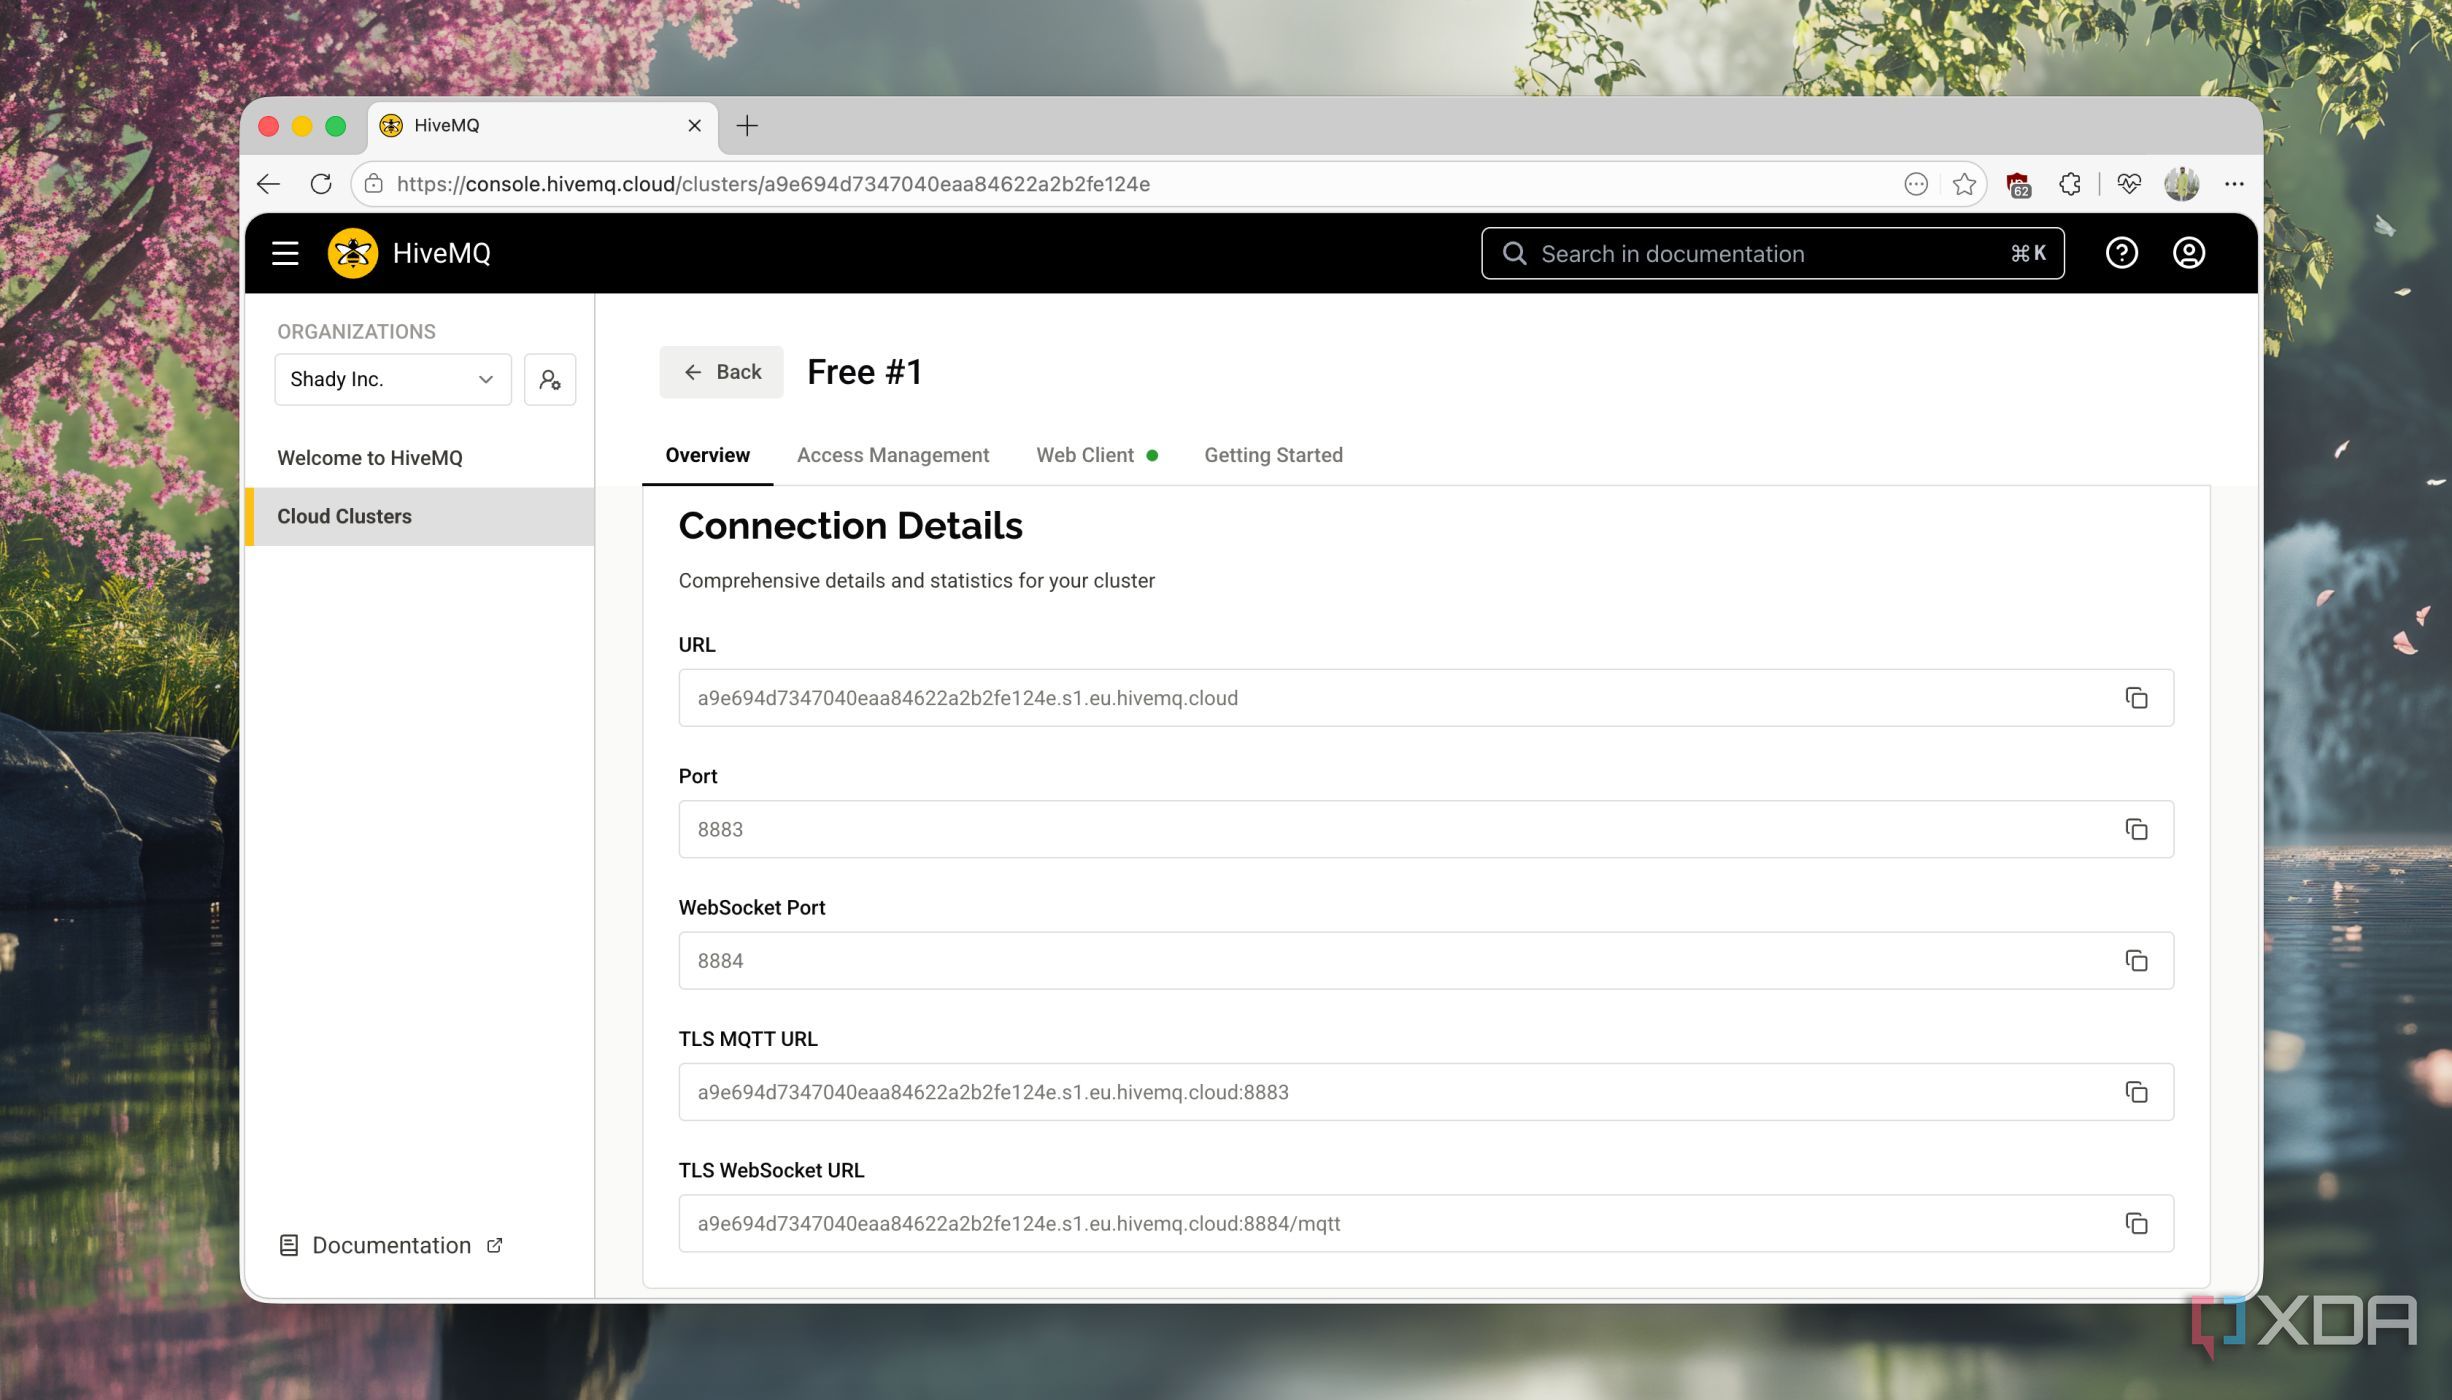Click the organization members settings icon
Image resolution: width=2452 pixels, height=1400 pixels.
click(x=550, y=380)
